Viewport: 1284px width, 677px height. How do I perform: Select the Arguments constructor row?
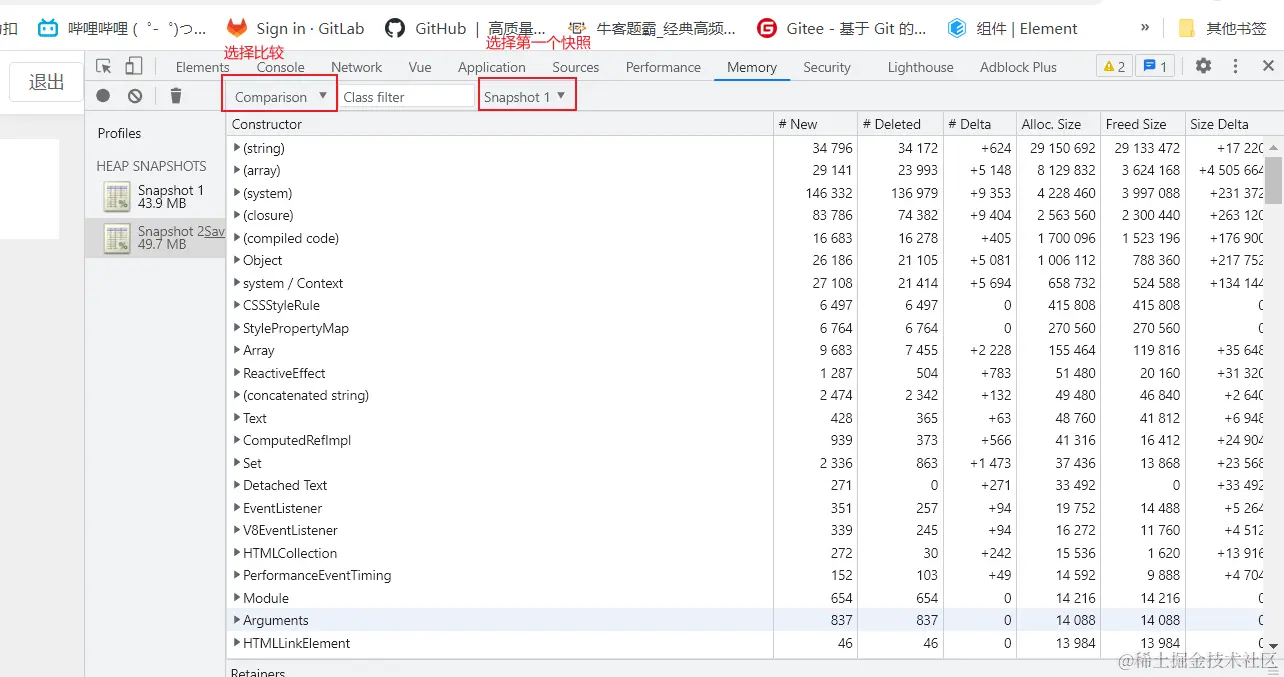[x=746, y=620]
